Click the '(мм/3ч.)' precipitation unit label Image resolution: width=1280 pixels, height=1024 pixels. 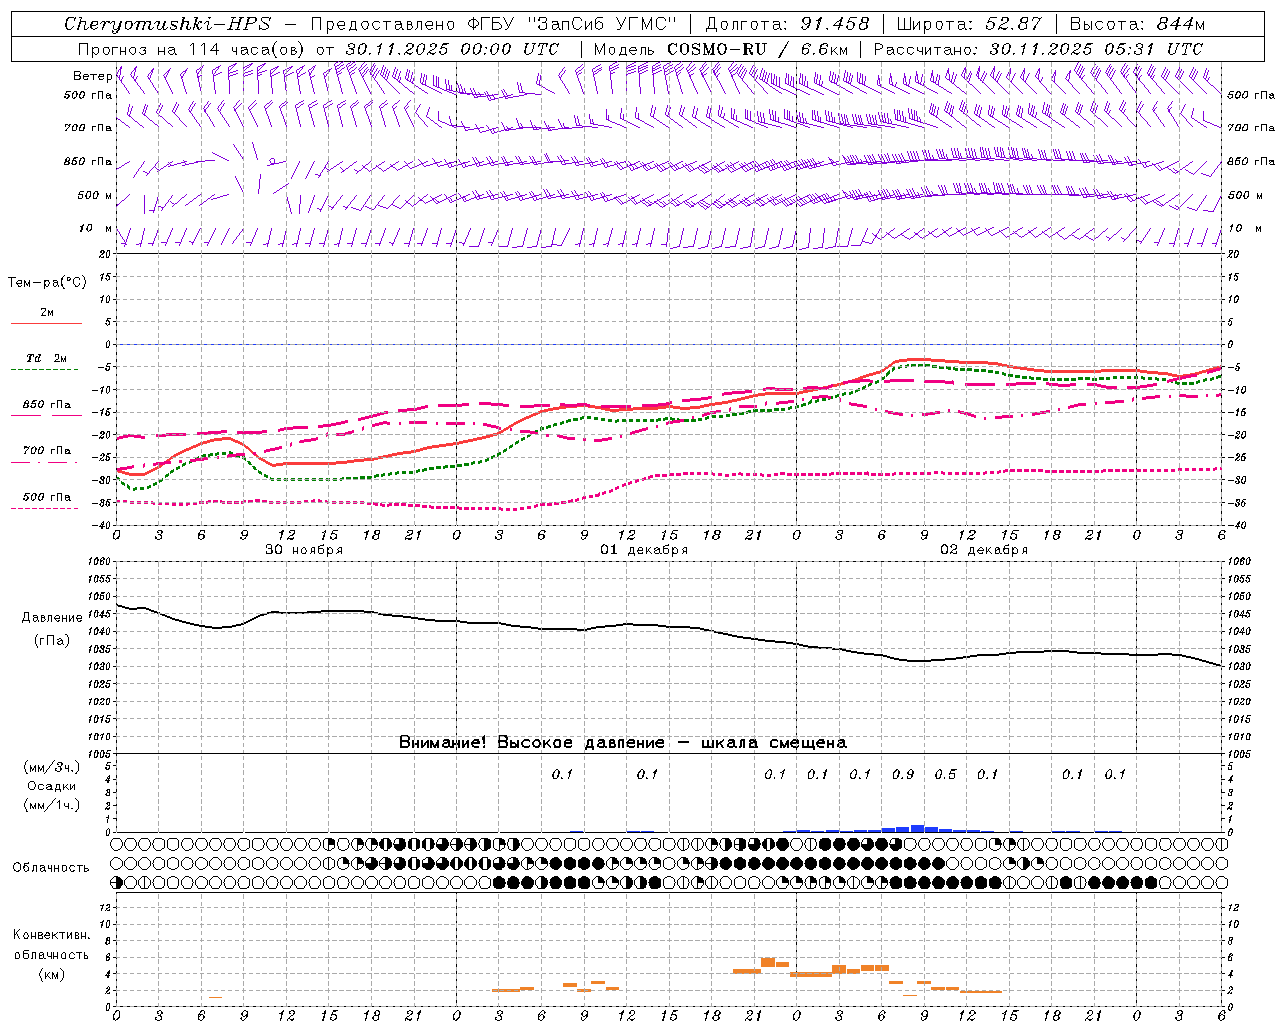click(52, 767)
